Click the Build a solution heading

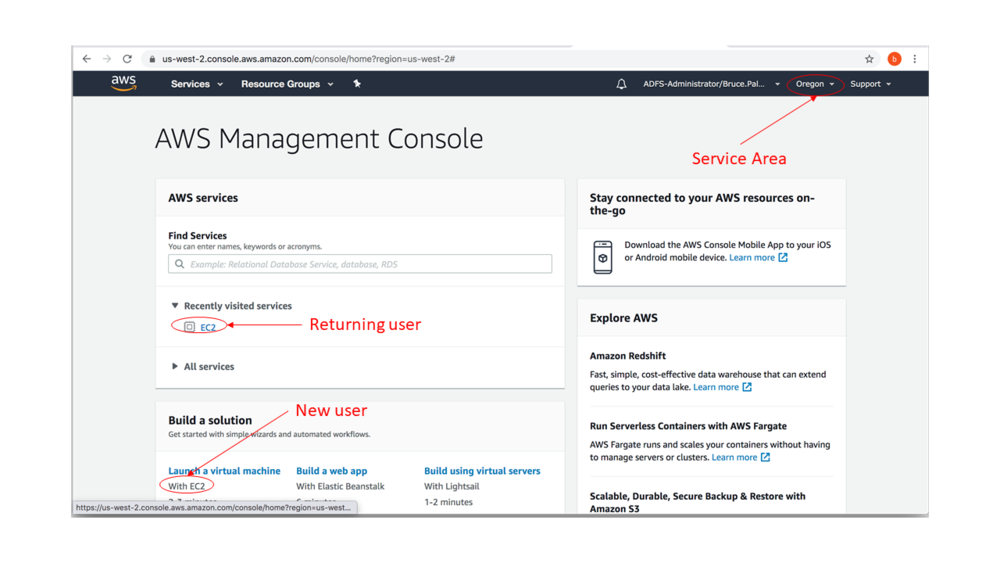210,420
